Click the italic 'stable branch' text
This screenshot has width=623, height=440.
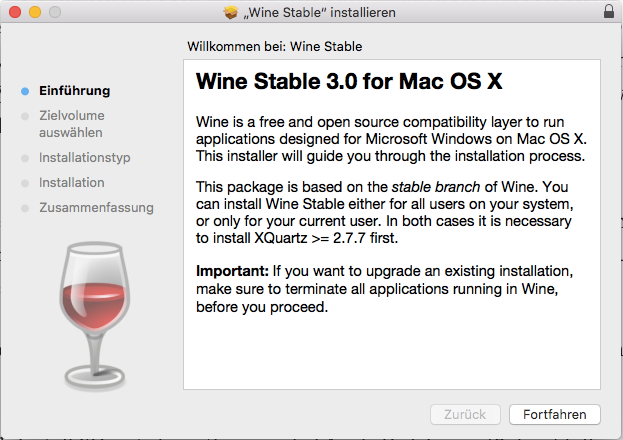[435, 187]
